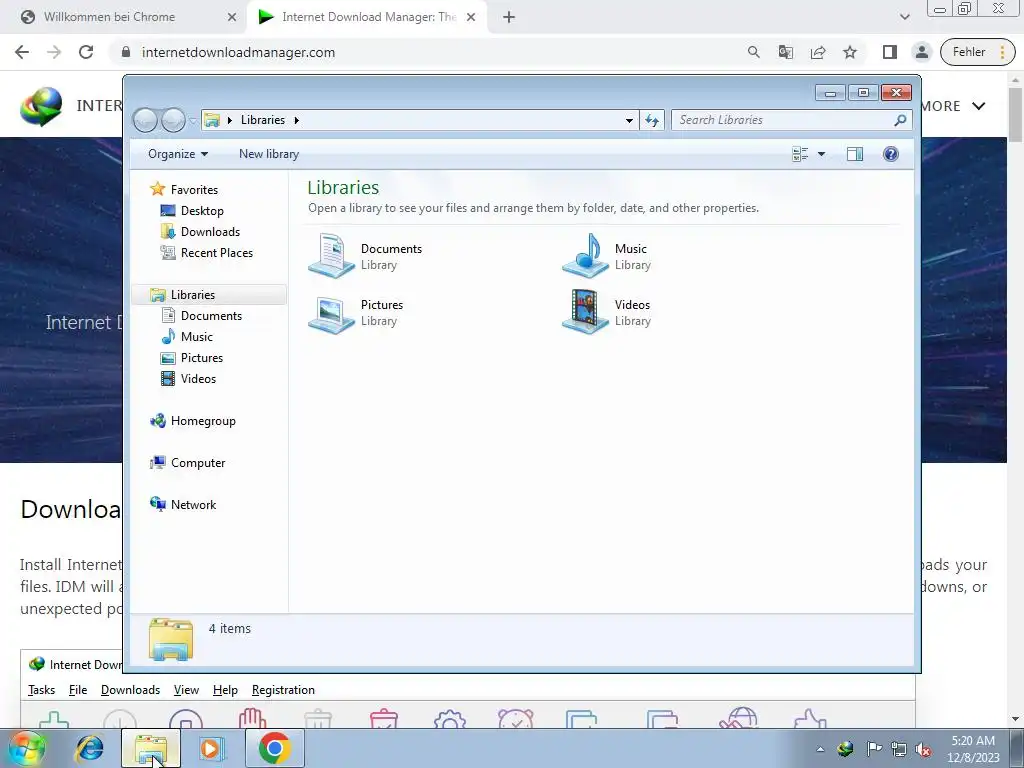Open address bar previous locations dropdown
This screenshot has width=1024, height=768.
(629, 120)
